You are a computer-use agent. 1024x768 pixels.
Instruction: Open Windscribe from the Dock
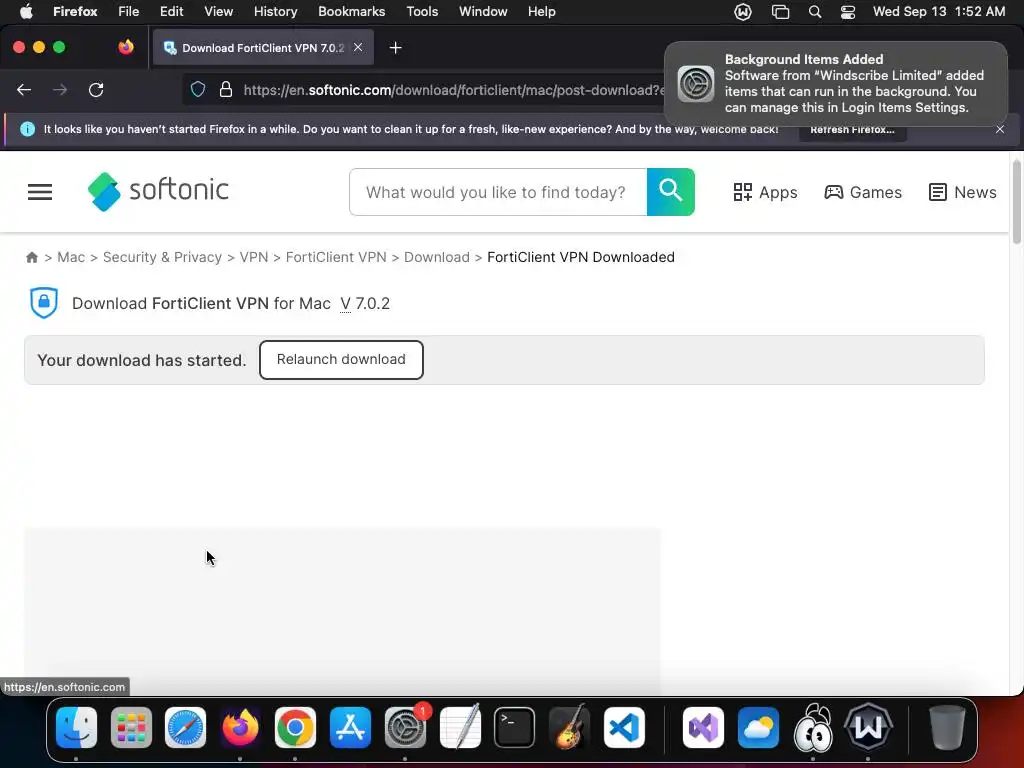coord(868,728)
